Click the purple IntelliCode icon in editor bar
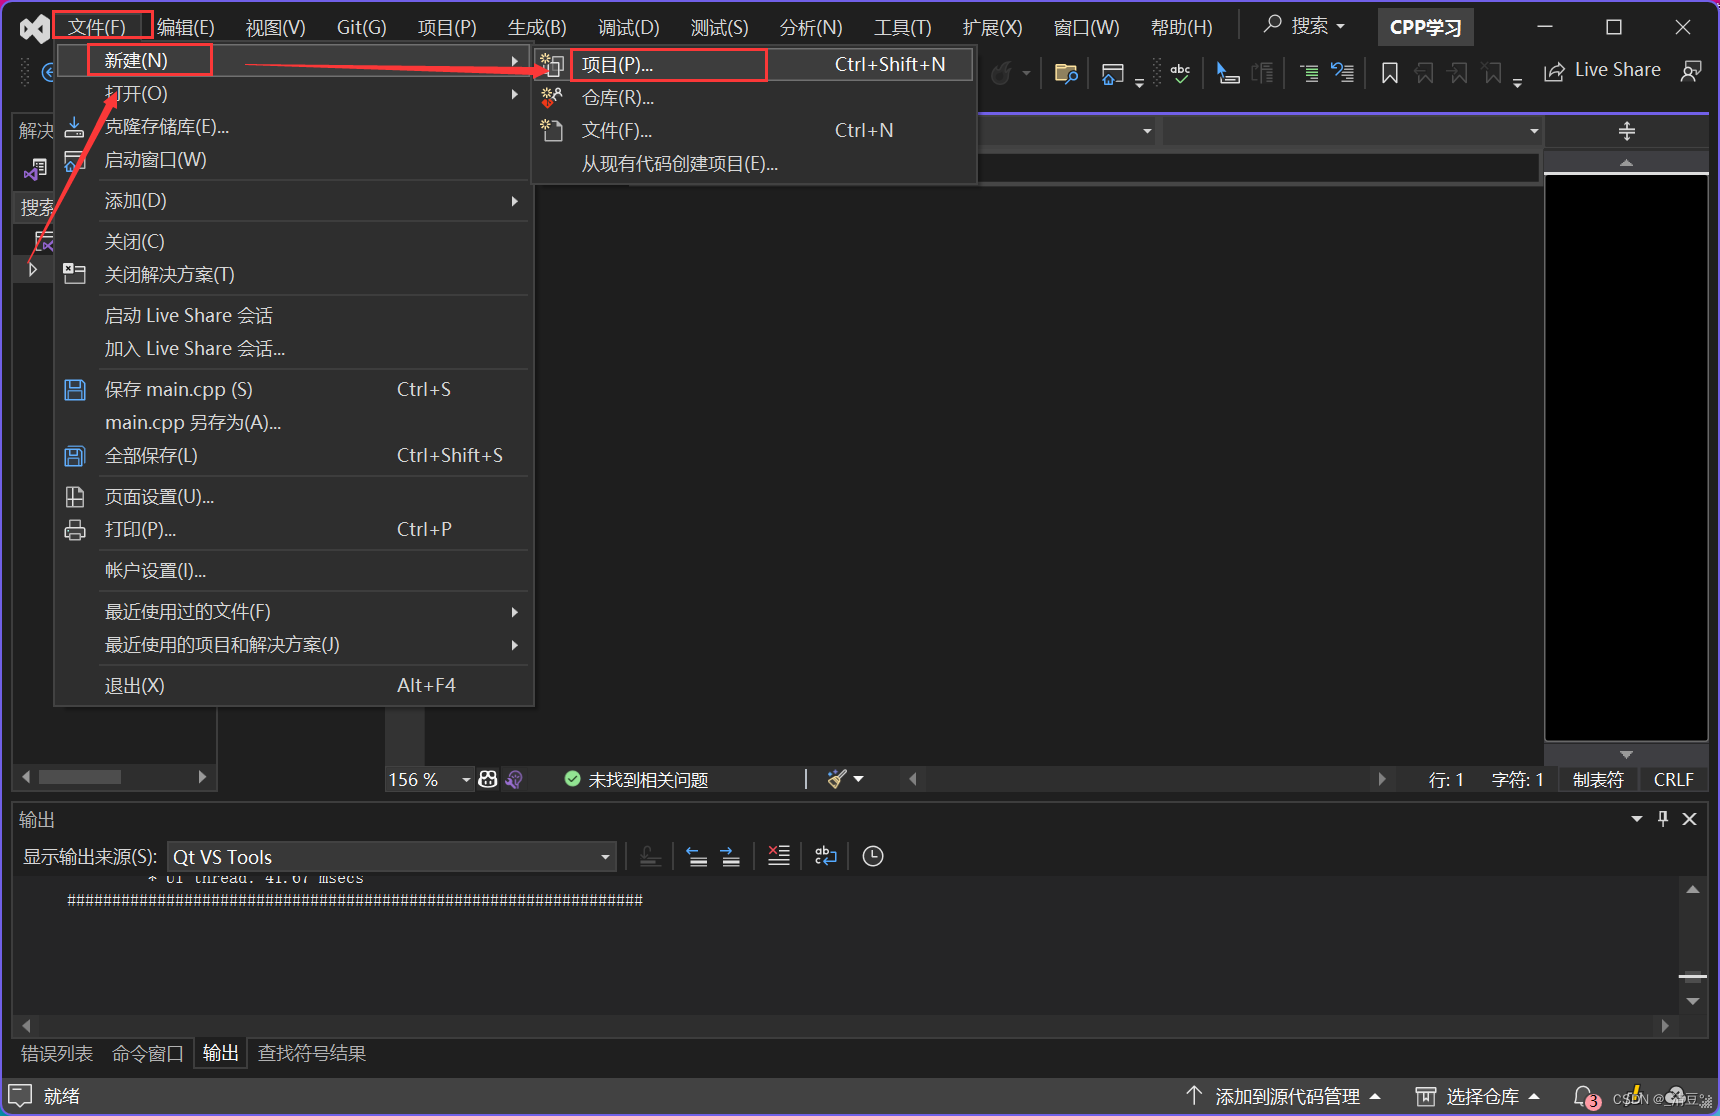 pyautogui.click(x=514, y=779)
